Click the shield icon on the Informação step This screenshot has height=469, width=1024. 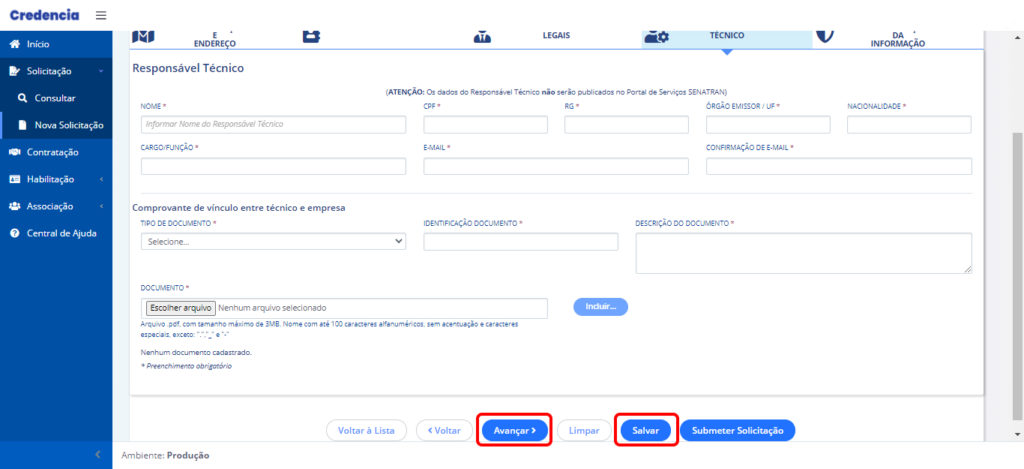click(825, 36)
